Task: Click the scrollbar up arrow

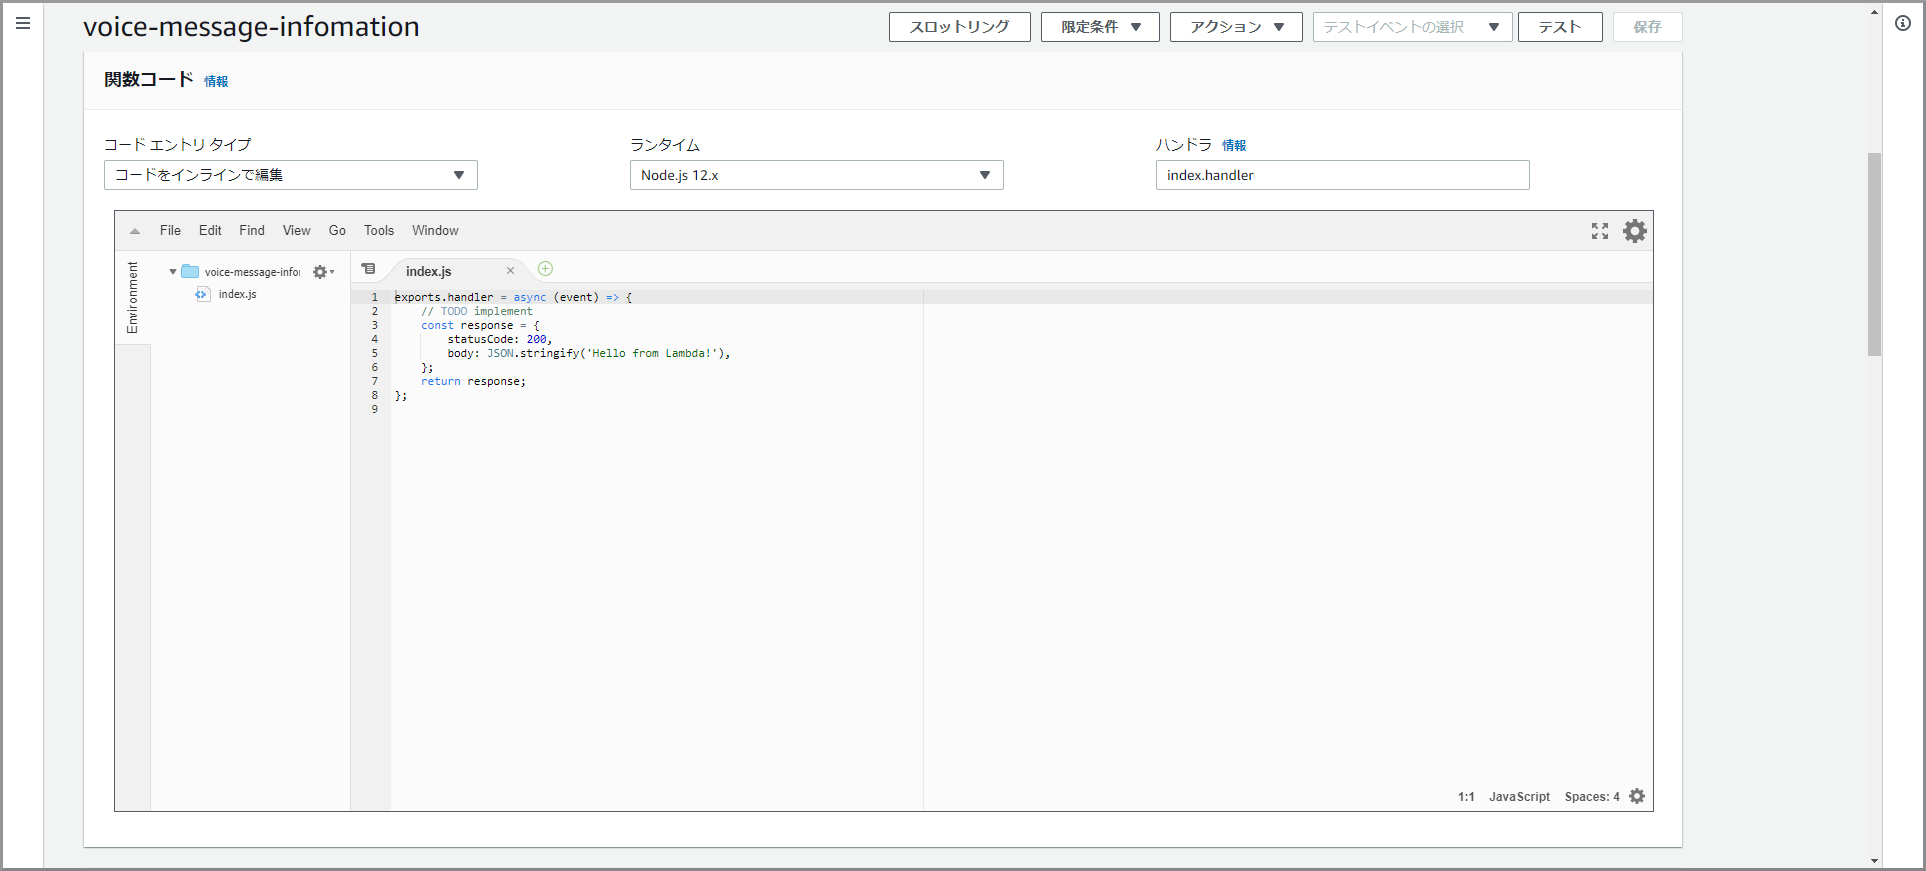Action: (1874, 12)
